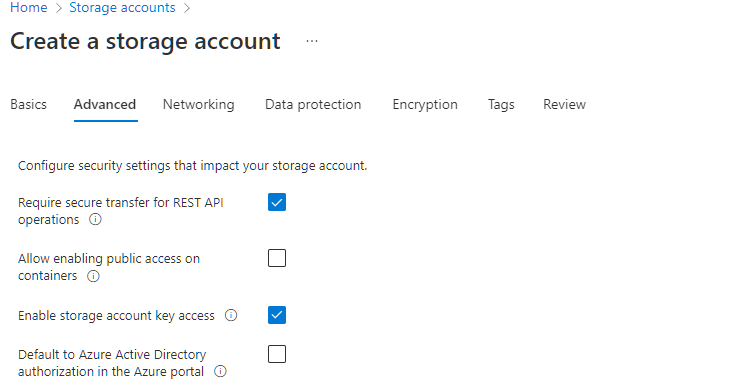Go to Storage accounts breadcrumb
The width and height of the screenshot is (744, 391).
[x=122, y=8]
